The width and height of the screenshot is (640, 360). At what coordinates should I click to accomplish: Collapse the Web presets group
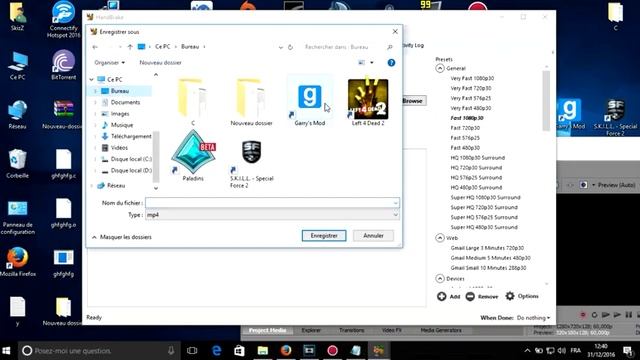440,238
